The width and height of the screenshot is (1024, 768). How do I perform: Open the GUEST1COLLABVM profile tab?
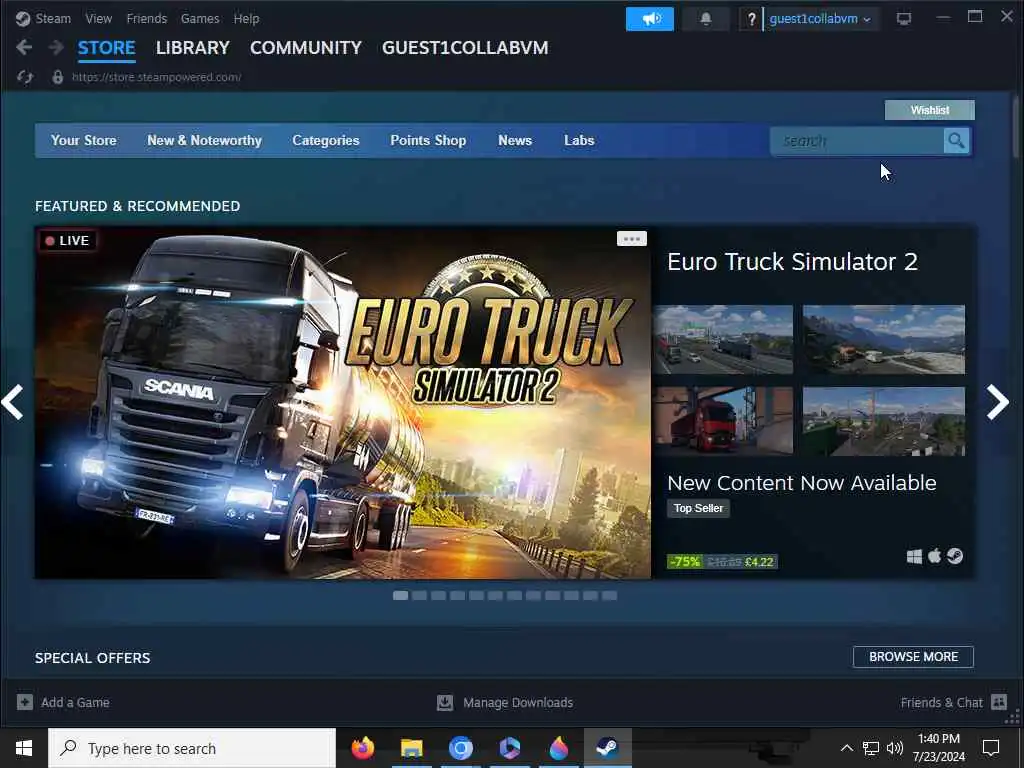[465, 48]
